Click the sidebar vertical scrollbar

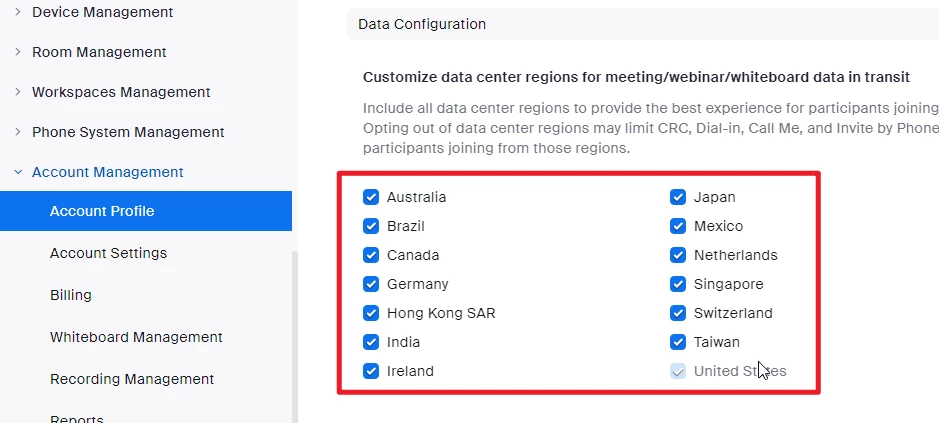(294, 330)
